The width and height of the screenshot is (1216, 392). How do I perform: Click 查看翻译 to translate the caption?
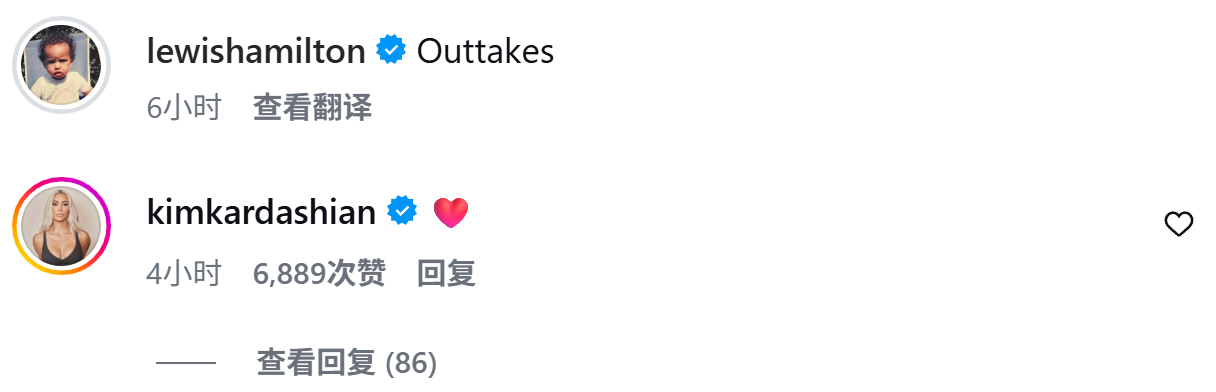(x=312, y=108)
